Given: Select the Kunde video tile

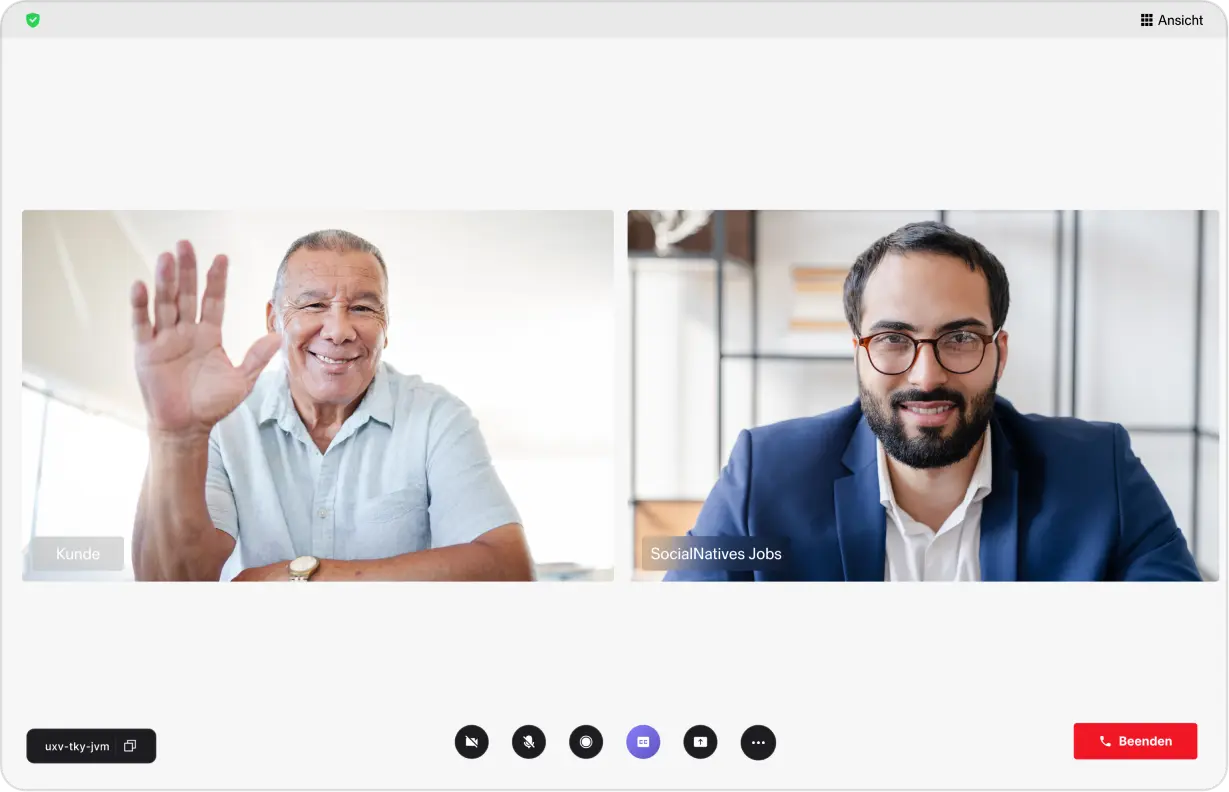Looking at the screenshot, I should tap(318, 395).
